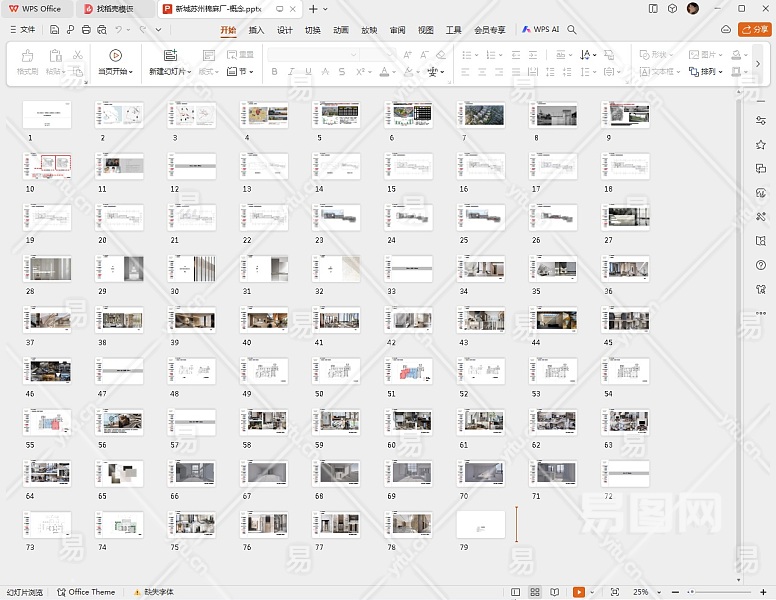
Task: Switch to normal view in status bar
Action: coord(516,592)
